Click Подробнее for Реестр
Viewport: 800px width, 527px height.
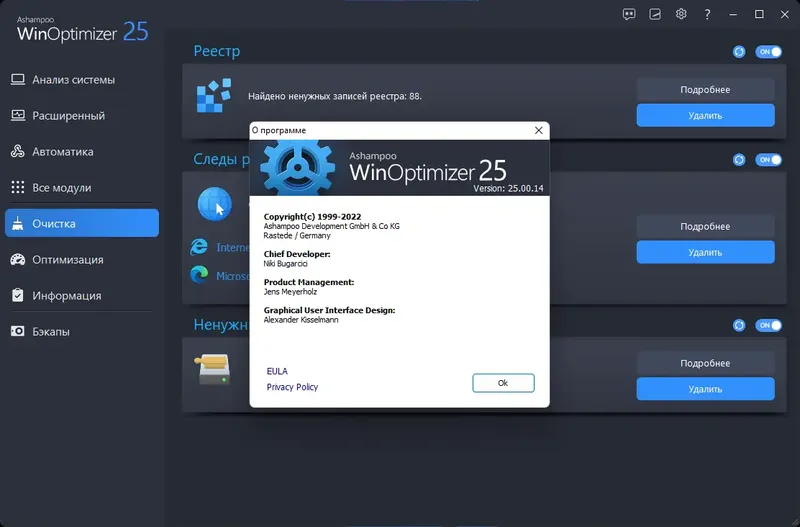click(x=705, y=89)
